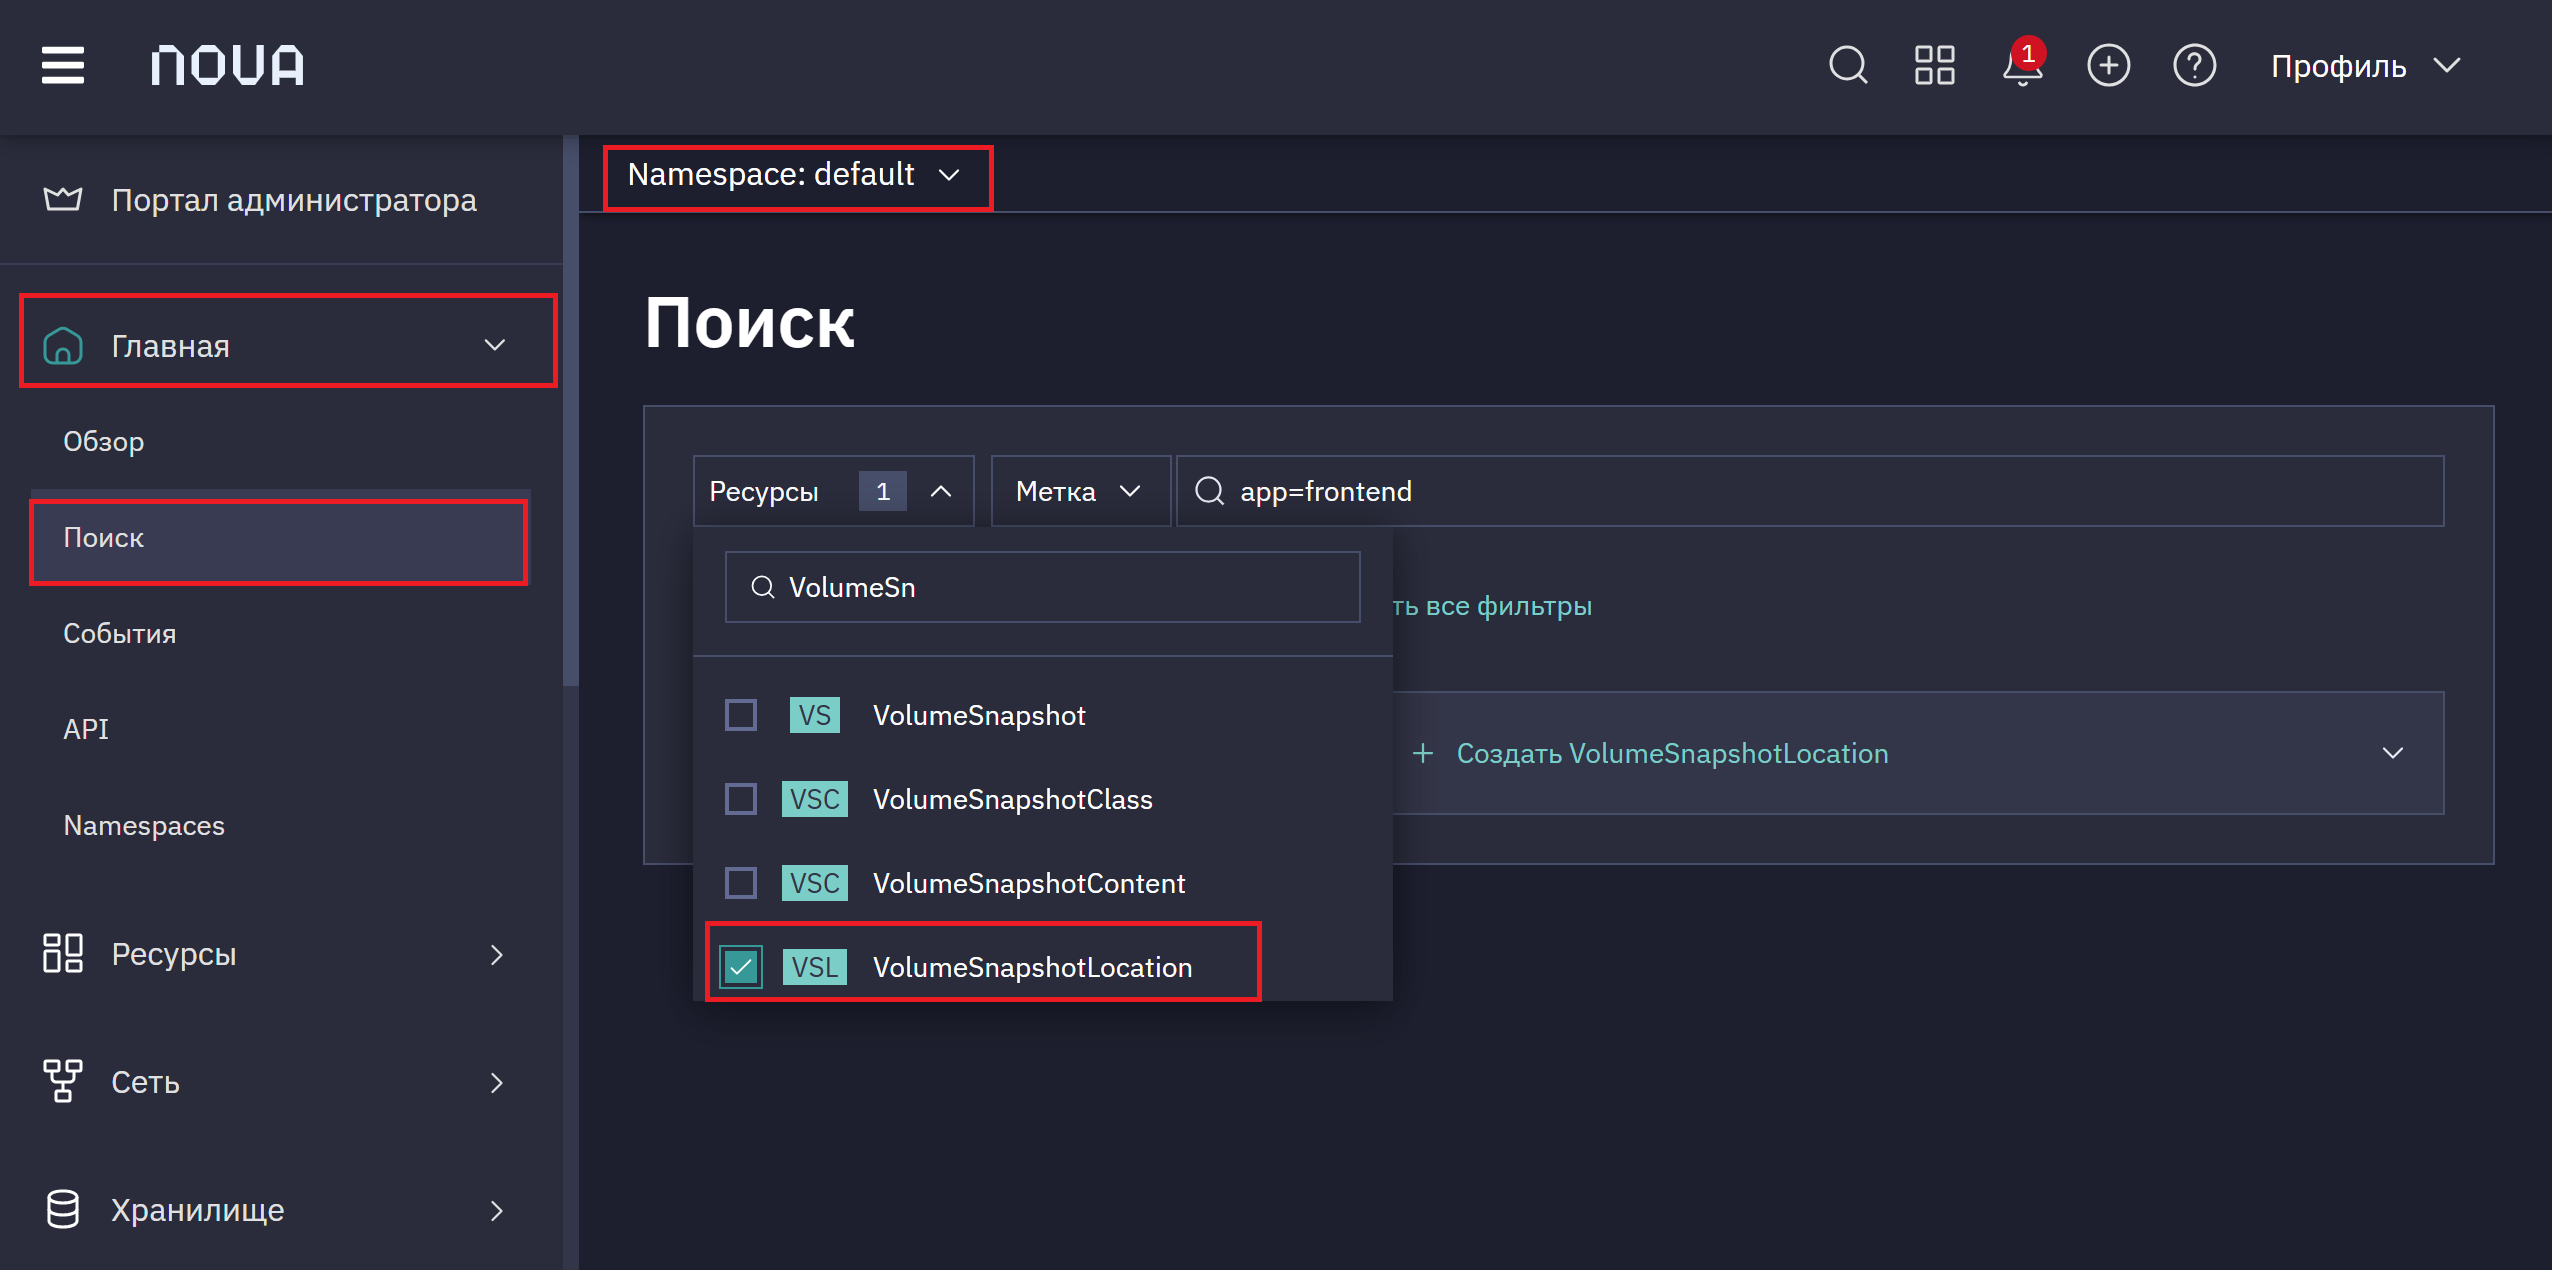Expand the VolumeSnapshotLocation results panel chevron

pos(2392,753)
